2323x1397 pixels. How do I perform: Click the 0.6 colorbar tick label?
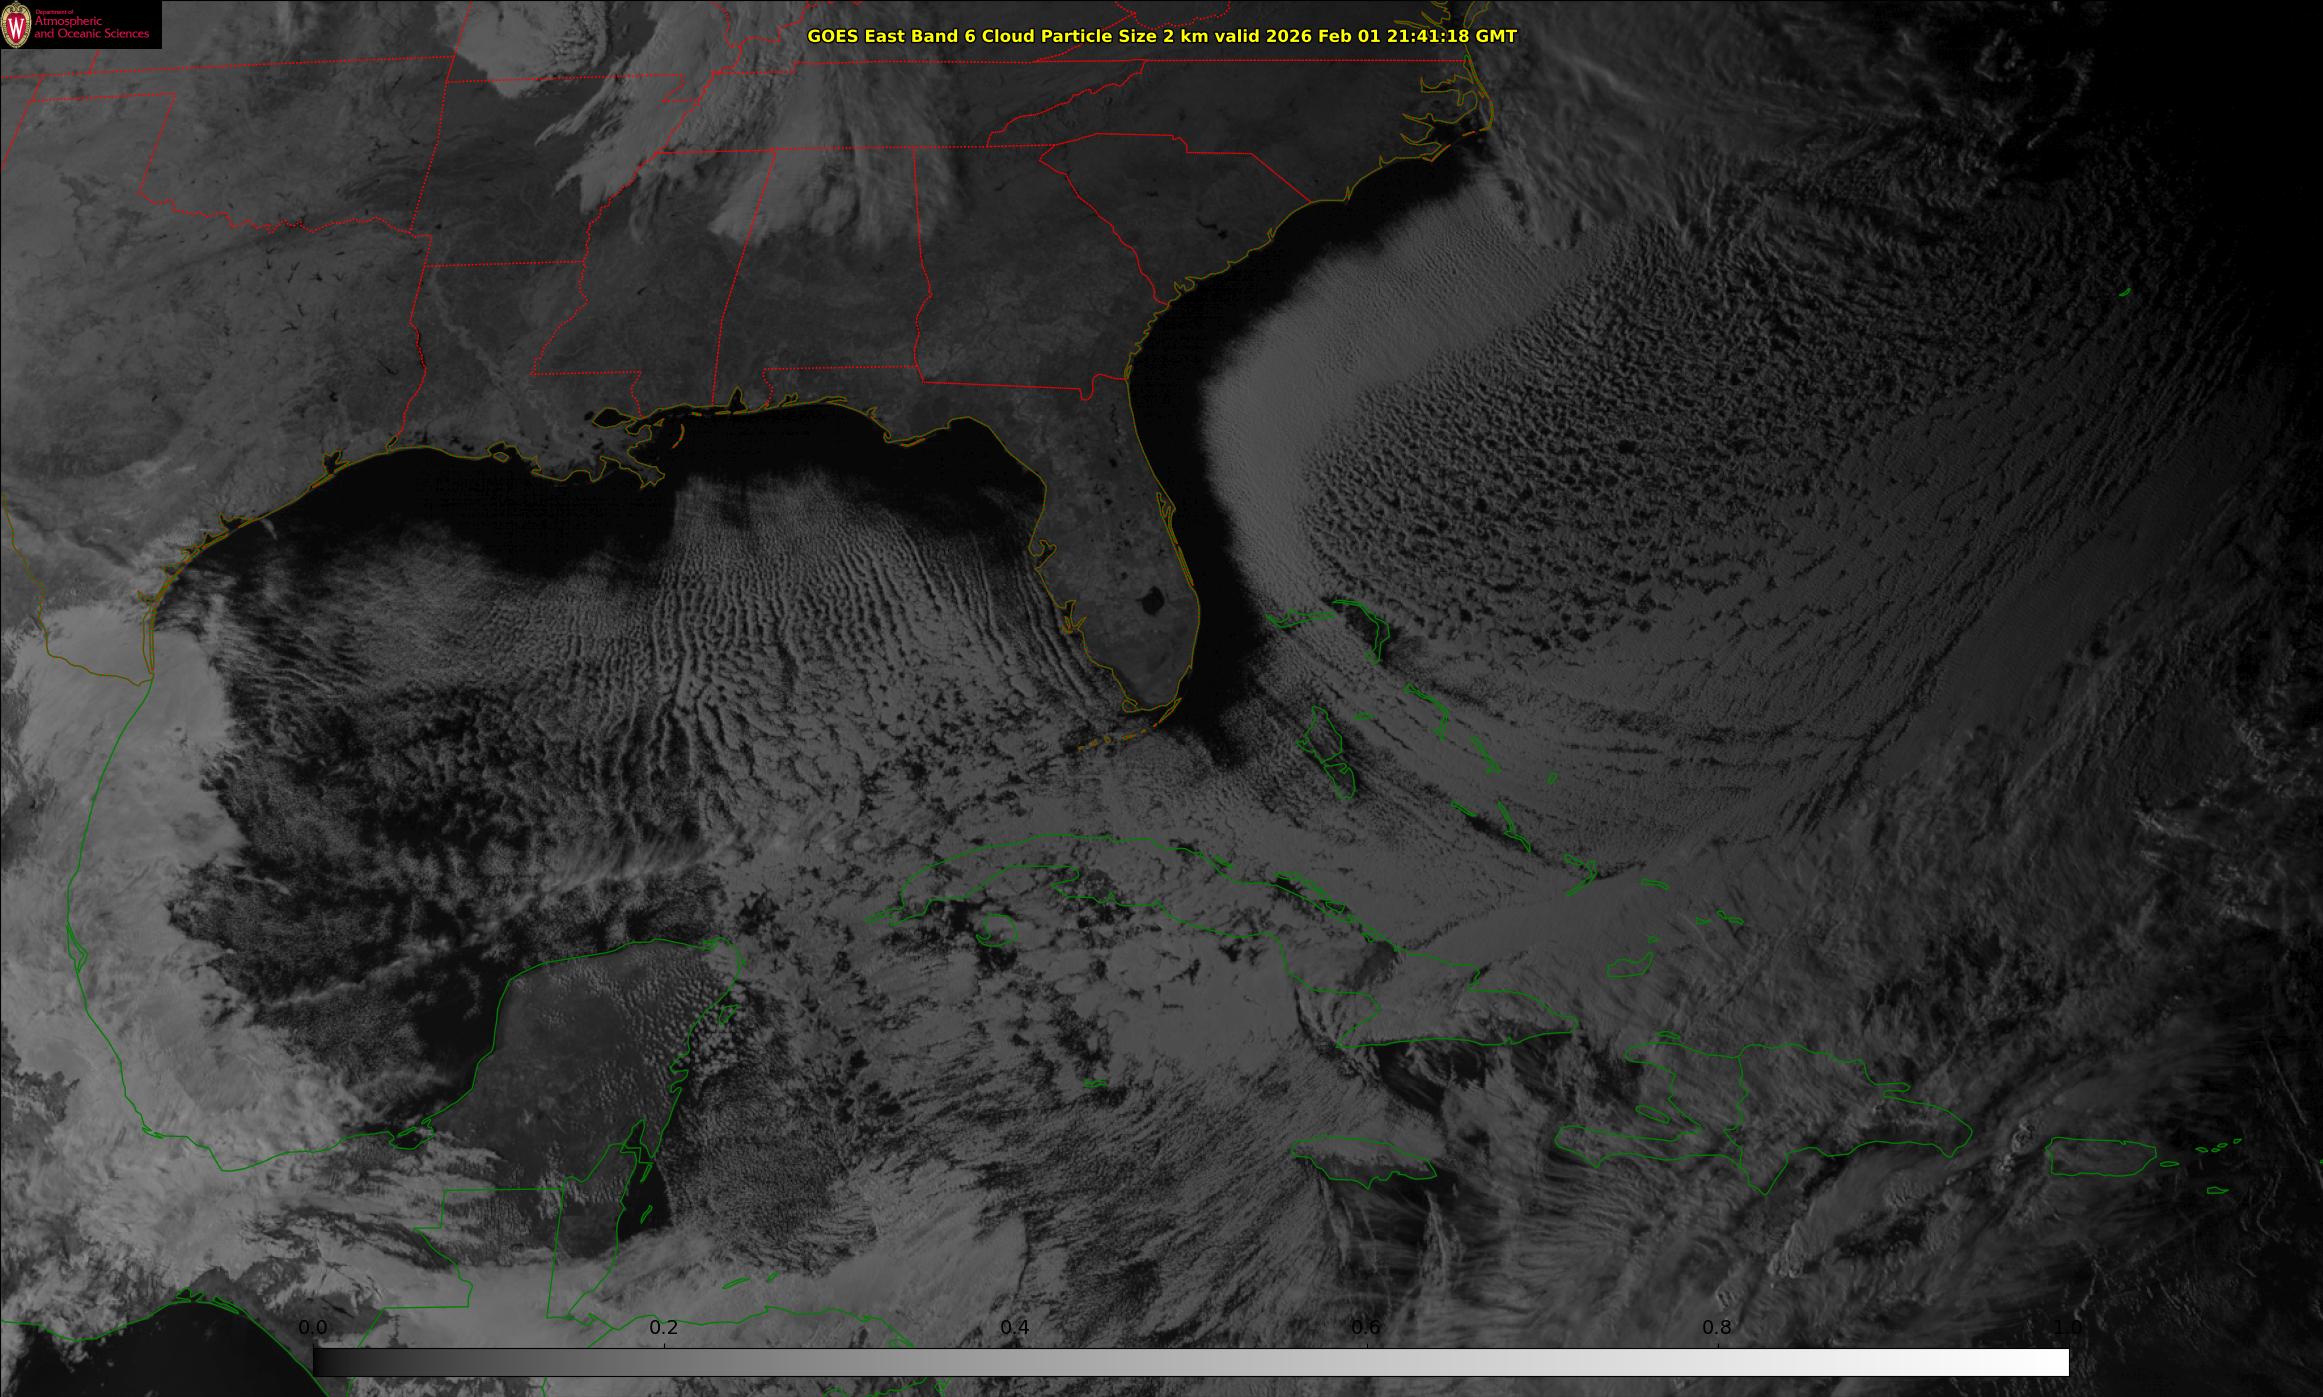point(1366,1327)
